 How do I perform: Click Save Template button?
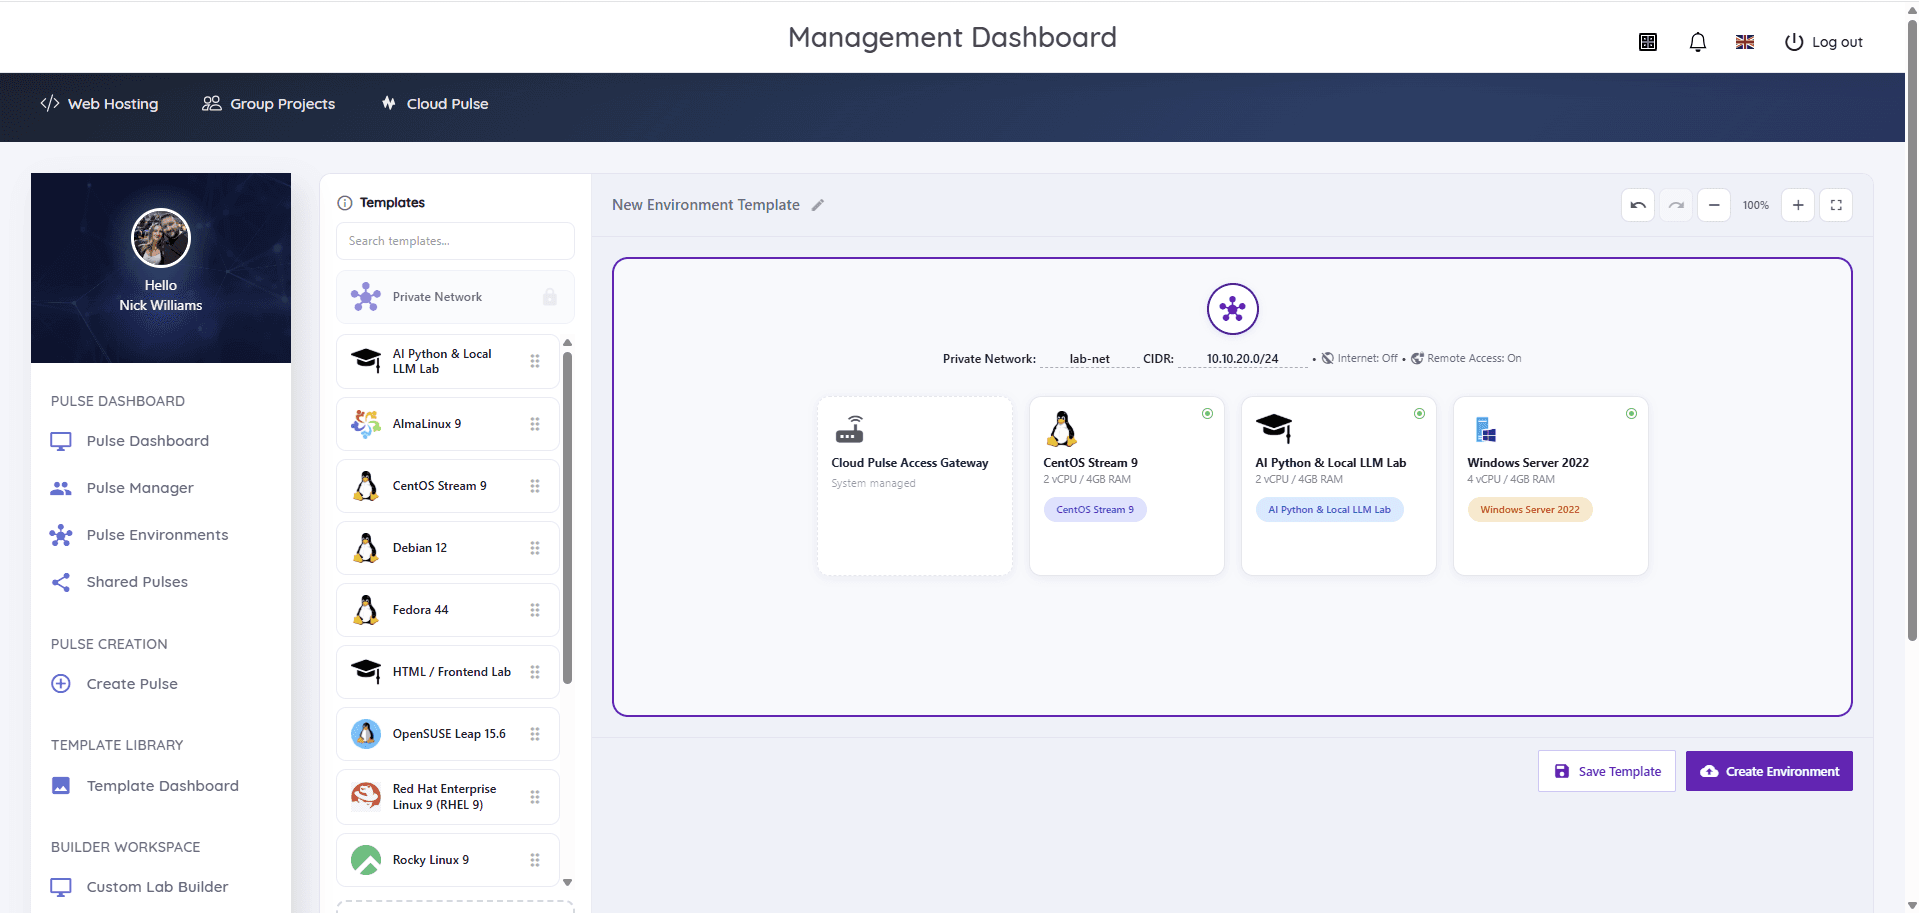(1607, 771)
